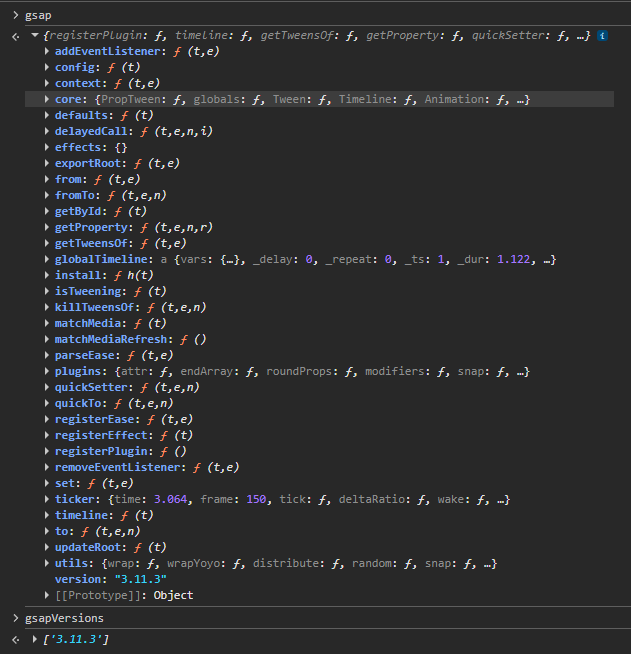Expand the gsapVersions array result
Viewport: 631px width, 654px height.
click(x=35, y=639)
